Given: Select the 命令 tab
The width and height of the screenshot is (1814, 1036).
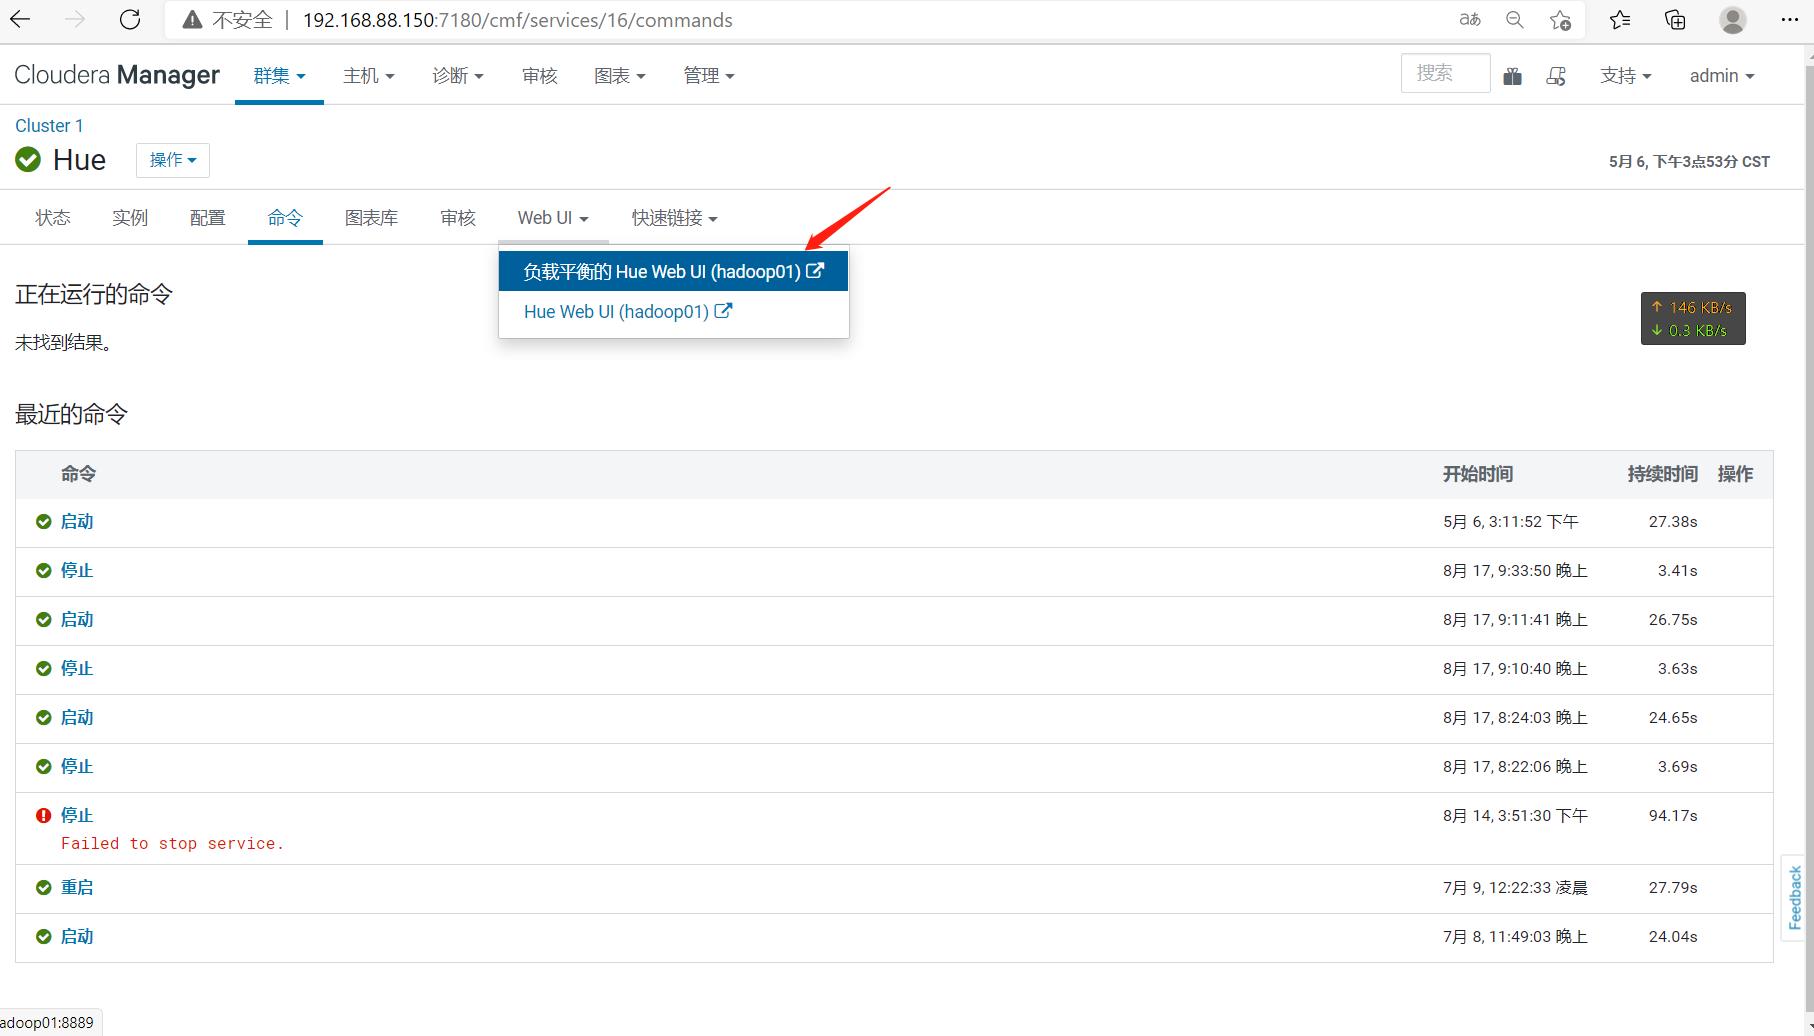Looking at the screenshot, I should point(285,218).
